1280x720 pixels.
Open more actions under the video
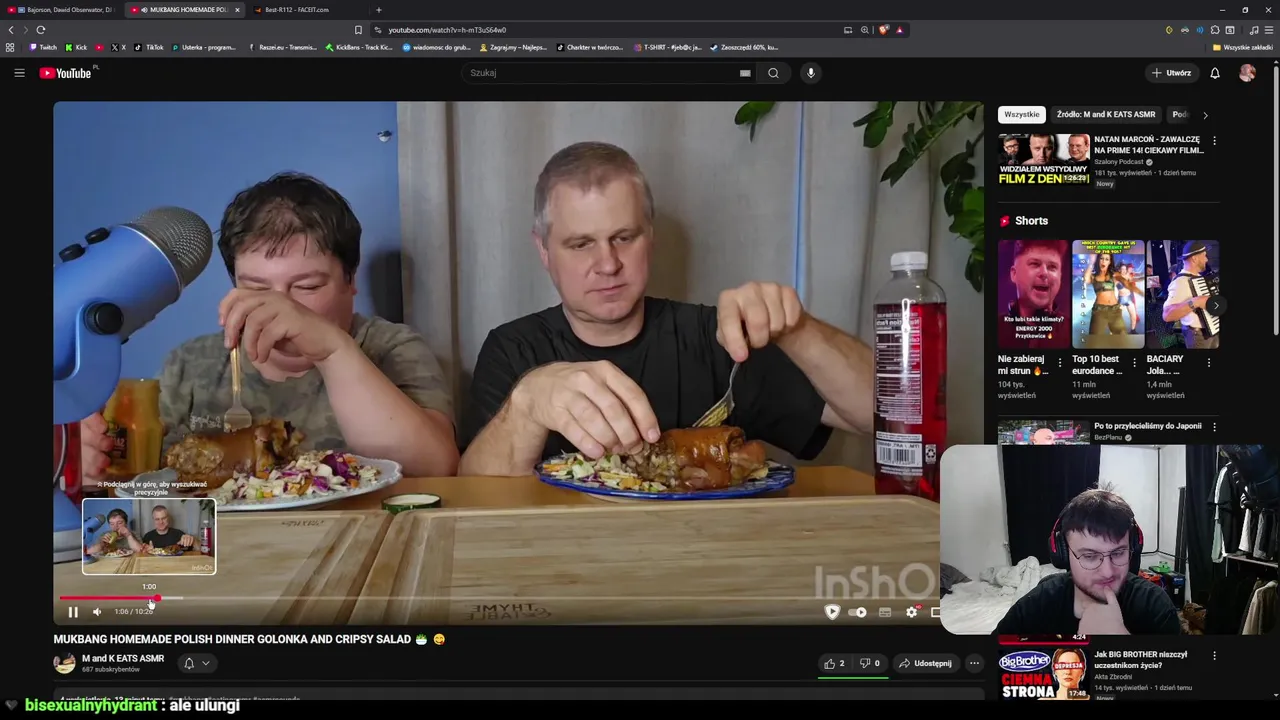click(x=974, y=663)
